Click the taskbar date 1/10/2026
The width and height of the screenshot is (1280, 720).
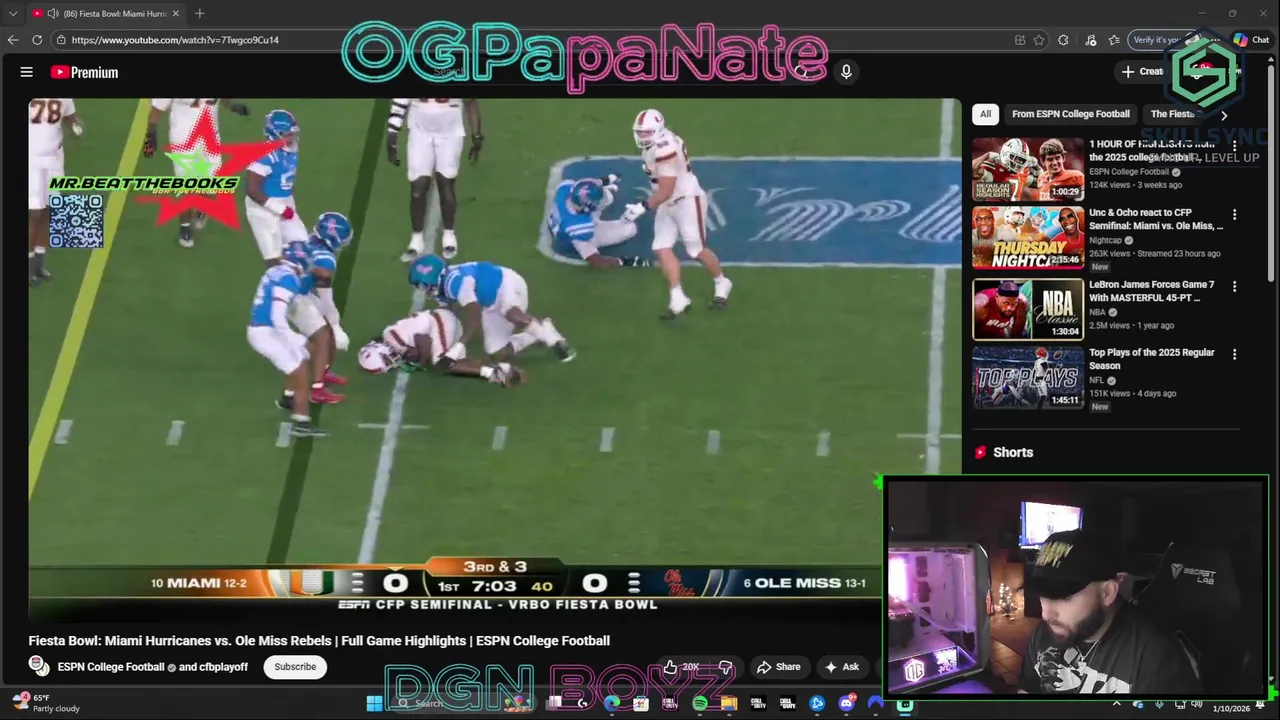[x=1231, y=708]
